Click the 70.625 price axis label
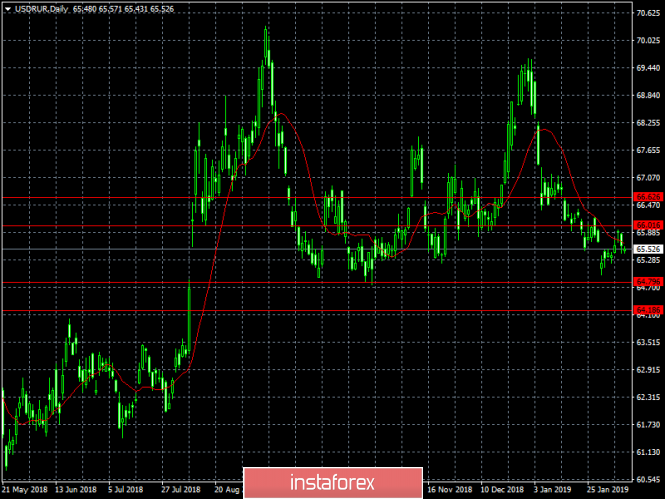Viewport: 665px width, 499px height. 649,13
